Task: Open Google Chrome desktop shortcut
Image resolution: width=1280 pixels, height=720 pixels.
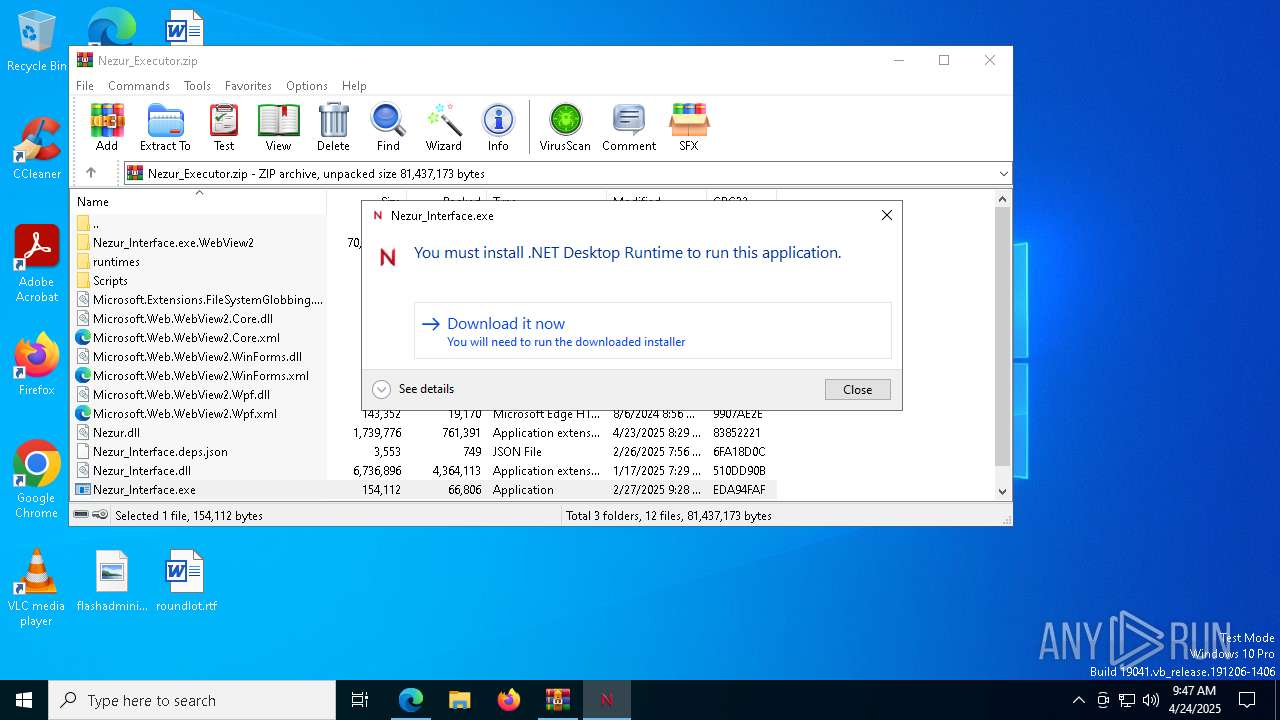Action: 37,480
